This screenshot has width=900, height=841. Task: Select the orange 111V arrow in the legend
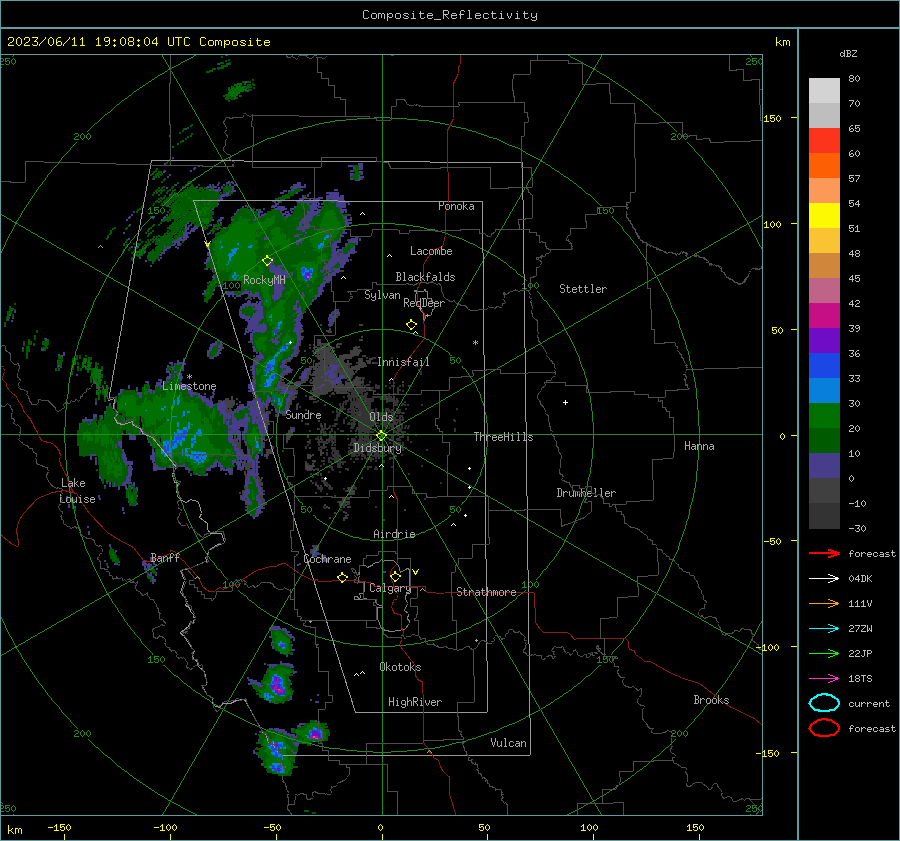point(824,603)
